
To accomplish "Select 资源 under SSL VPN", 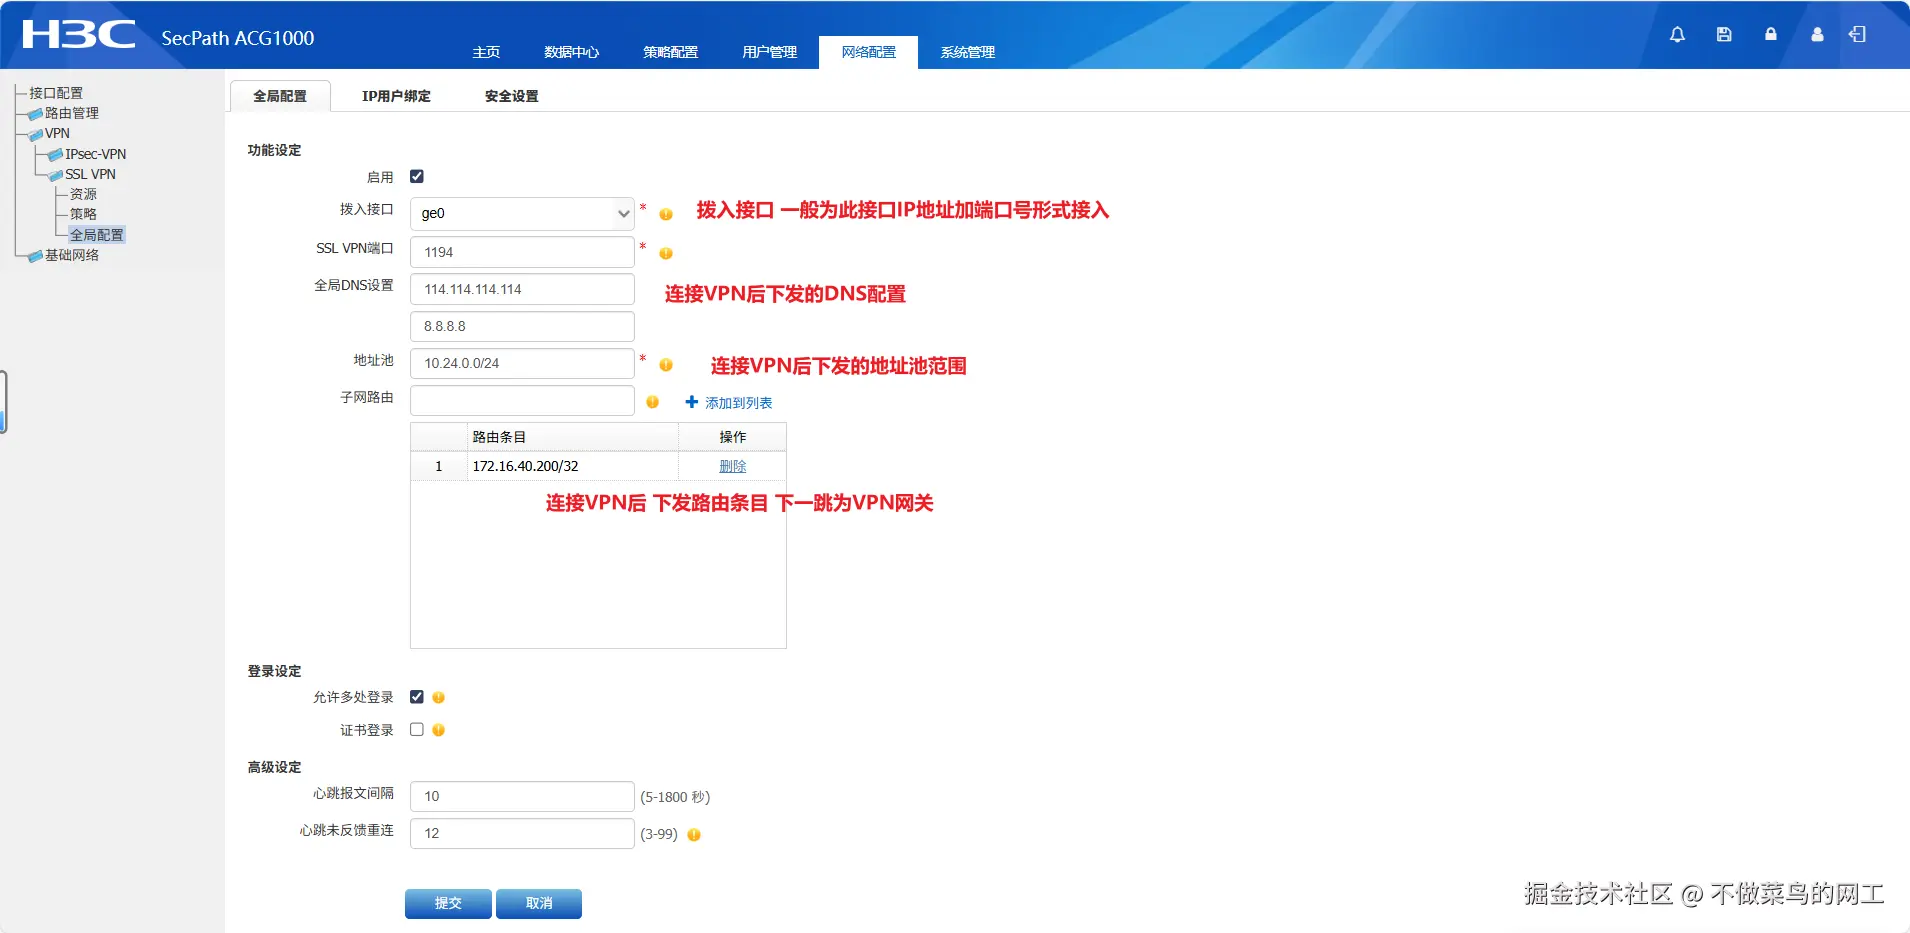I will [83, 194].
